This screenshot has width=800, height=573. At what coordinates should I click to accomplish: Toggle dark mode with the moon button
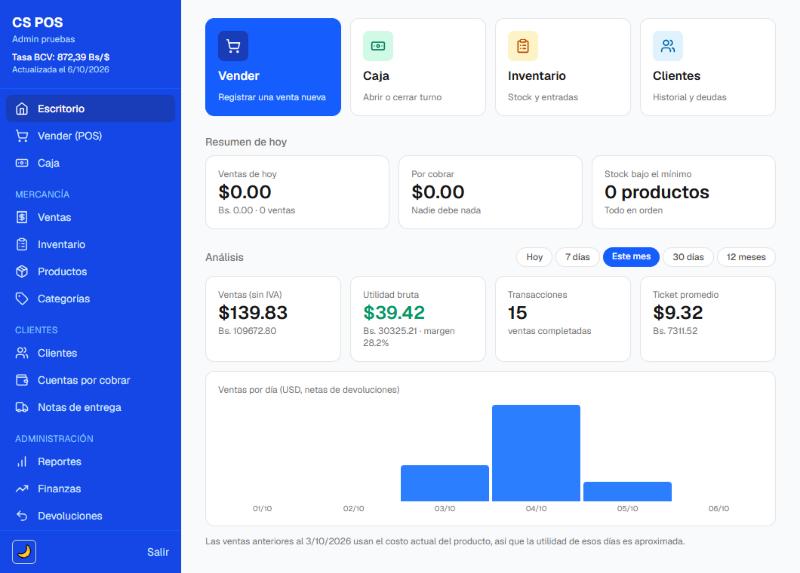pyautogui.click(x=24, y=552)
